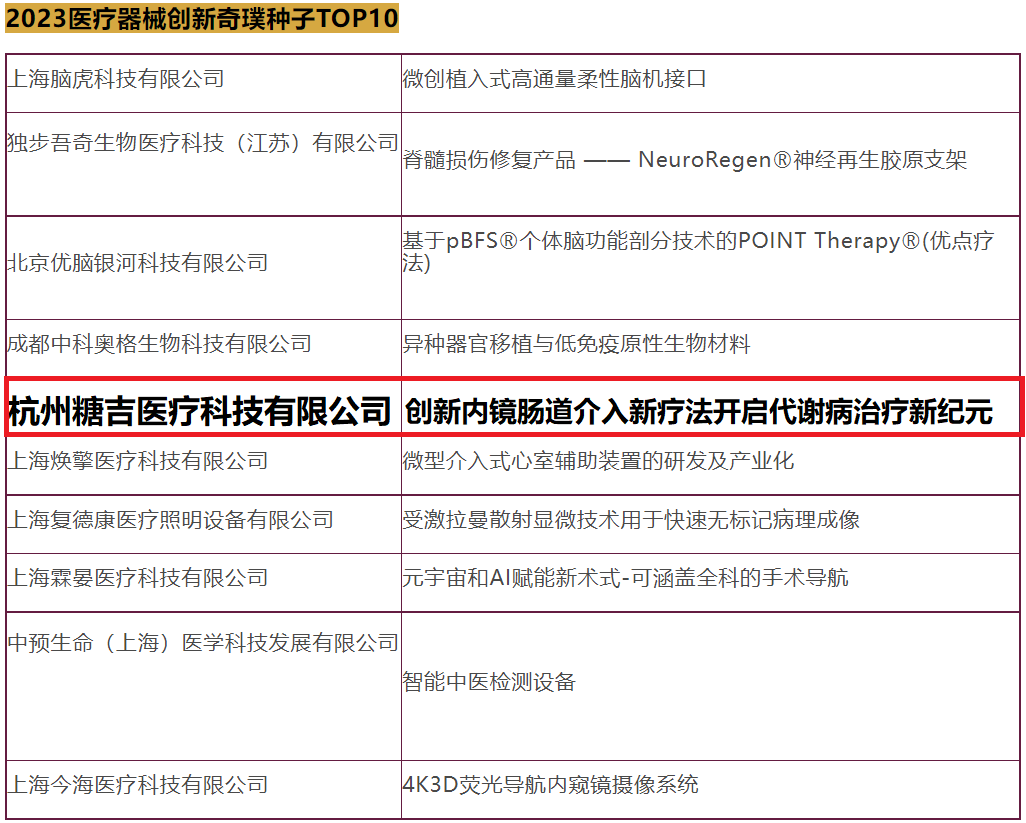This screenshot has width=1026, height=823.
Task: Select the text 4K3D荧光导航内窥镜摄像系统
Action: [550, 785]
